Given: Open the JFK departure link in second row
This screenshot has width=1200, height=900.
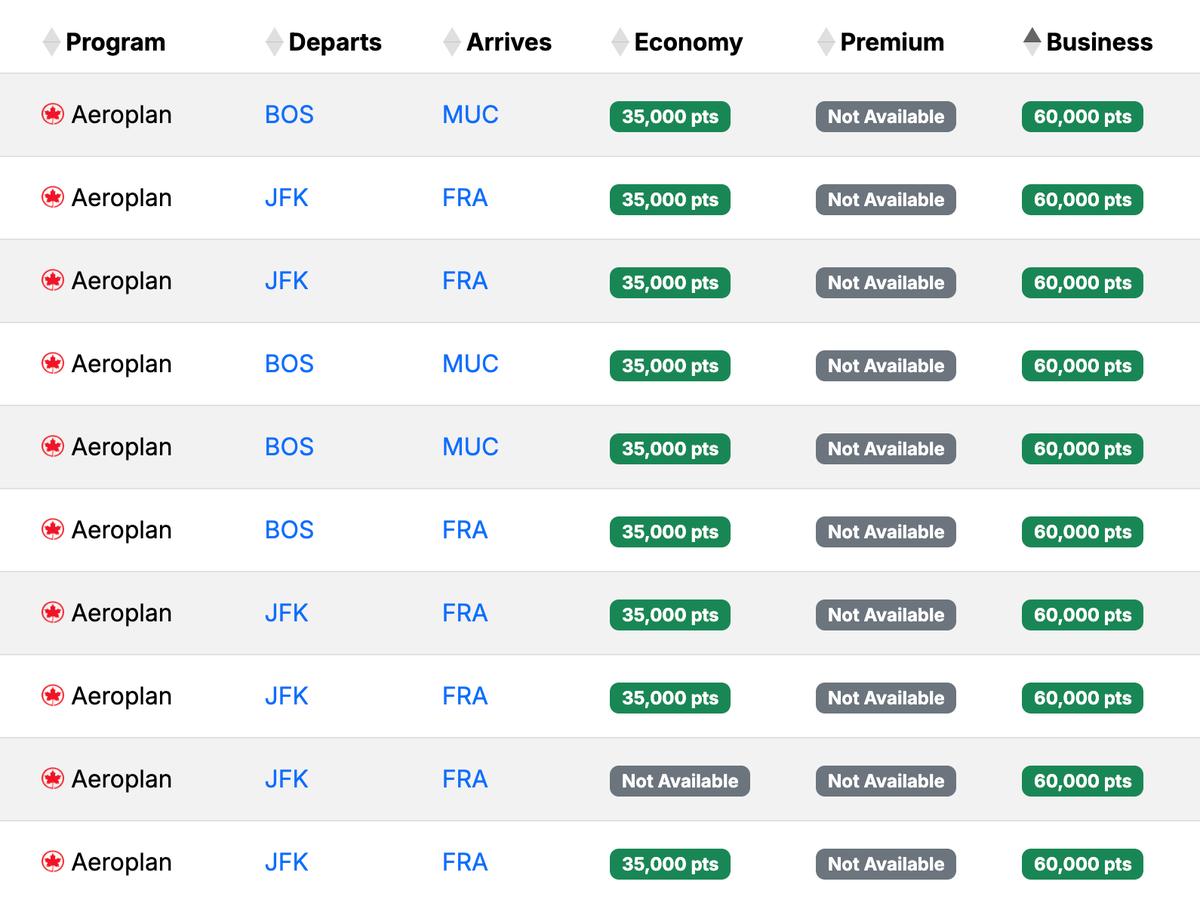Looking at the screenshot, I should point(286,198).
